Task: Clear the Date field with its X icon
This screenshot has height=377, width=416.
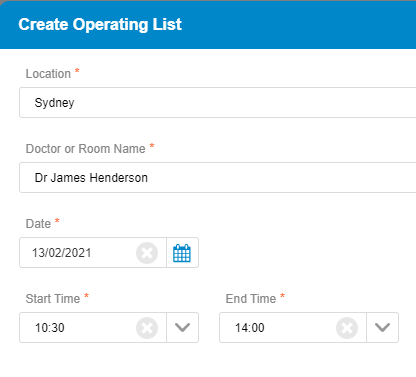Action: (x=147, y=253)
